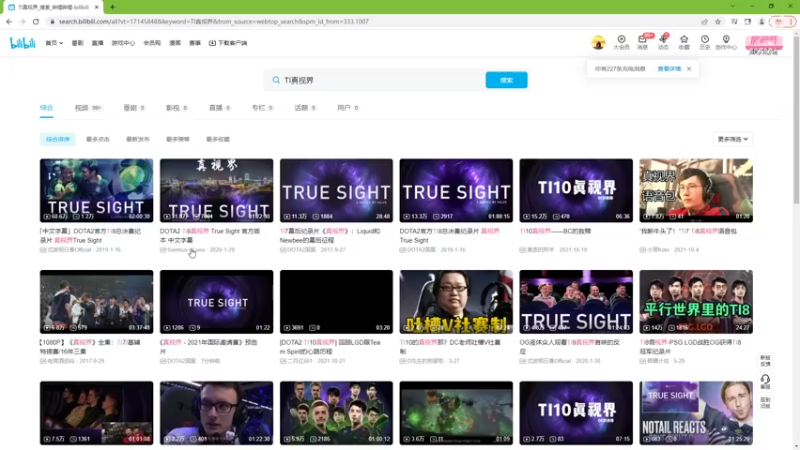Open the browser profile icon in toolbar
800x450 pixels.
(761, 21)
